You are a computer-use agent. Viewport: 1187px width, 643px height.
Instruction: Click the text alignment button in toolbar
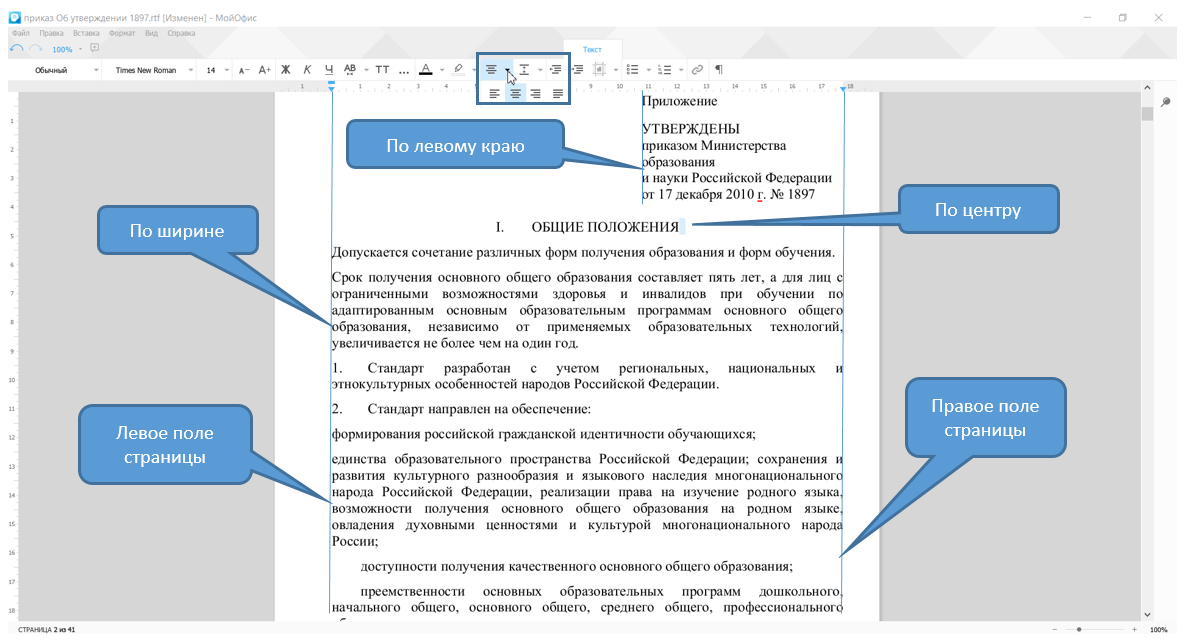click(491, 70)
